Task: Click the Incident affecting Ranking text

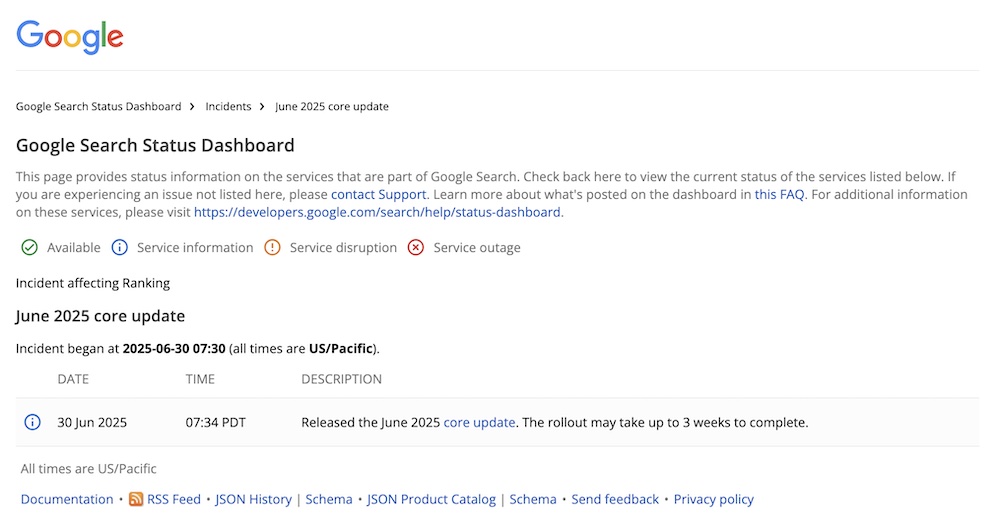Action: coord(93,283)
